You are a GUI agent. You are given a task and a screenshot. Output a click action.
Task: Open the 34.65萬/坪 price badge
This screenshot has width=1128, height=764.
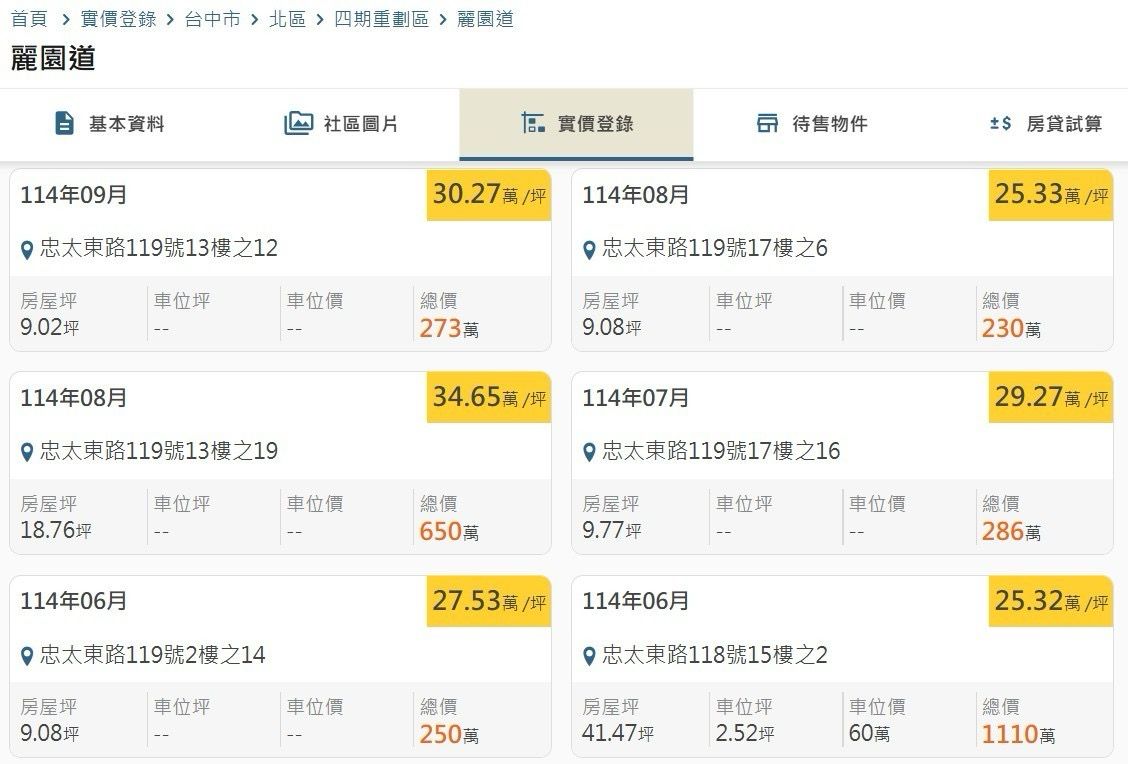[x=489, y=397]
